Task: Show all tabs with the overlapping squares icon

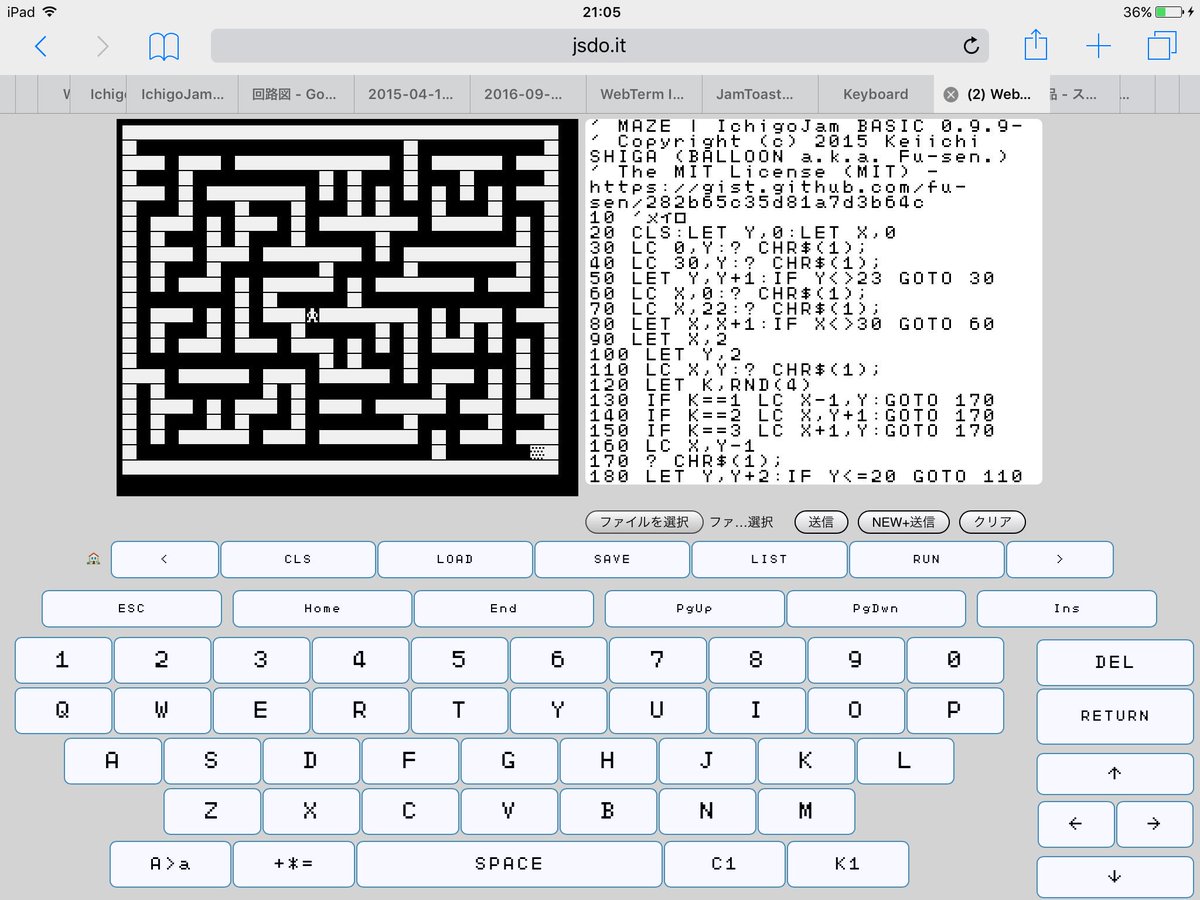Action: coord(1162,46)
